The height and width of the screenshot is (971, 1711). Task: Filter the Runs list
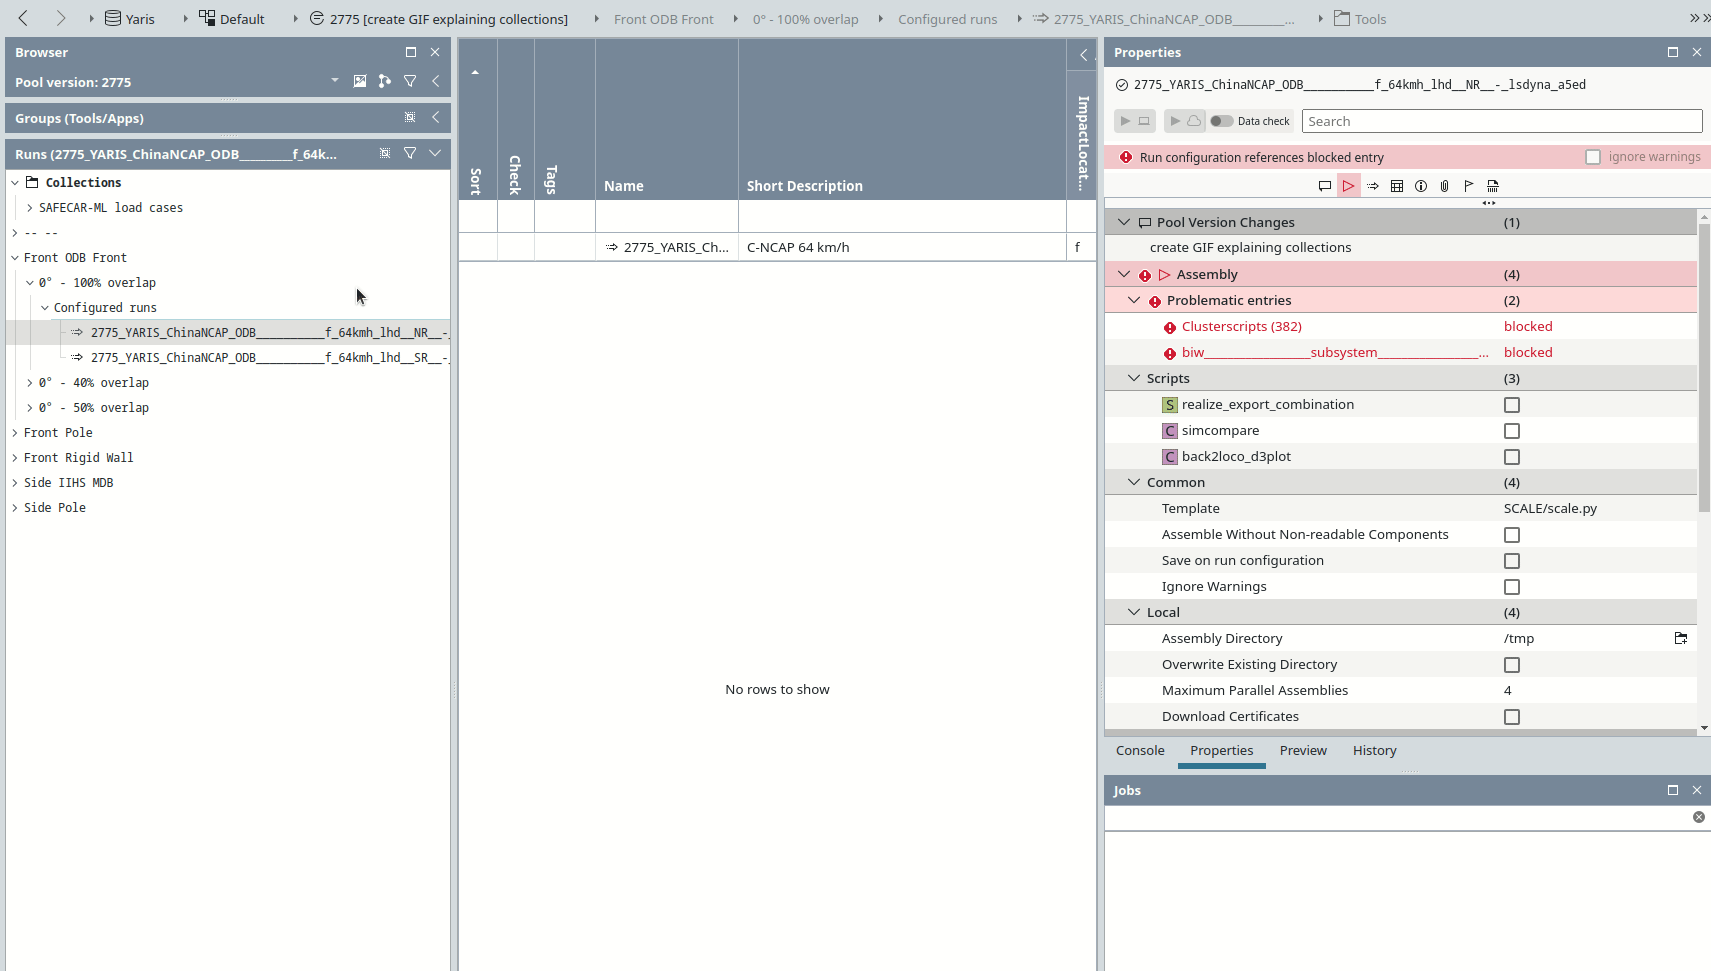click(410, 153)
